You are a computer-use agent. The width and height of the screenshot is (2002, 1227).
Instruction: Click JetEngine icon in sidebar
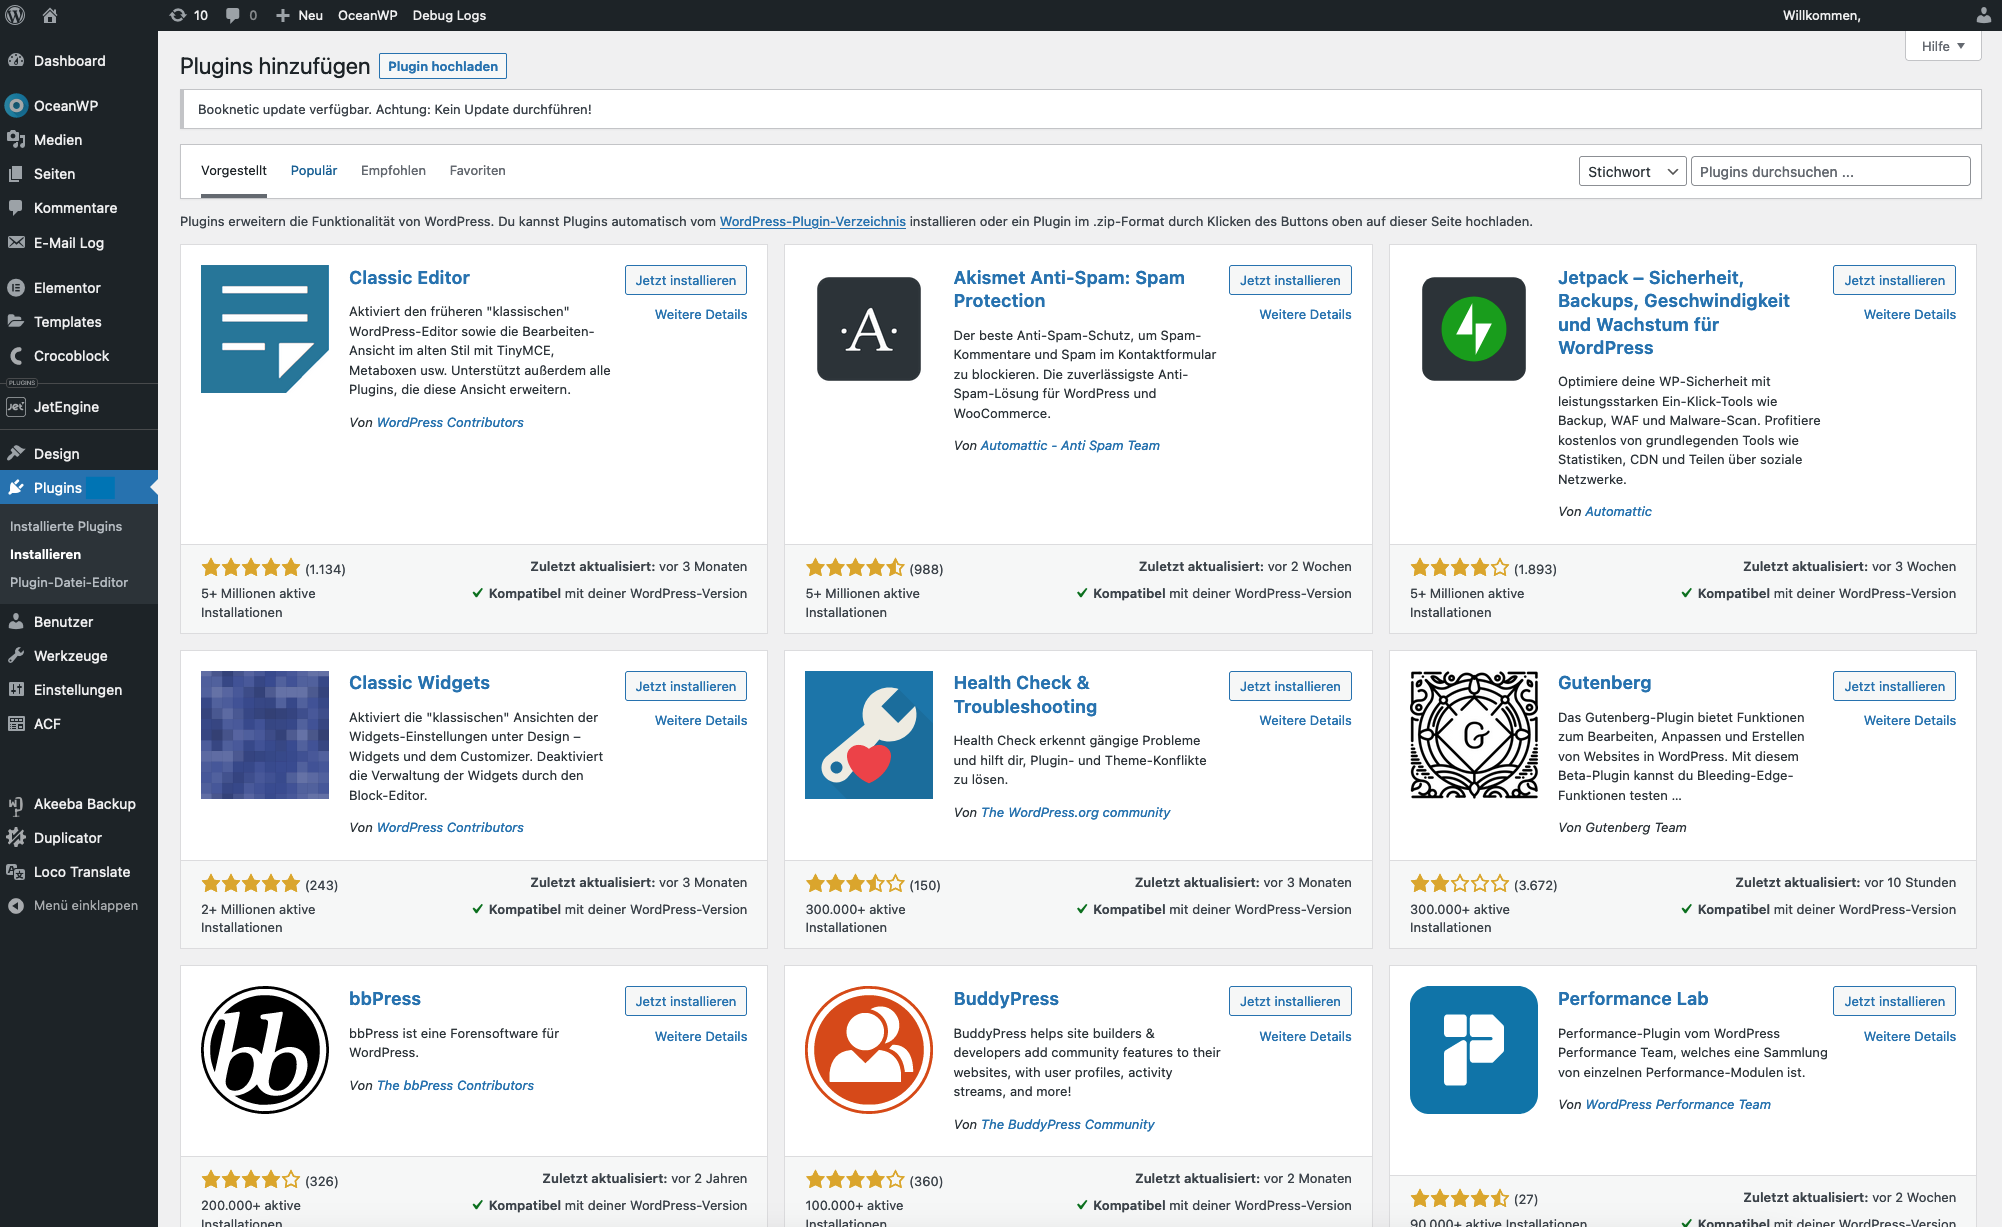coord(16,407)
